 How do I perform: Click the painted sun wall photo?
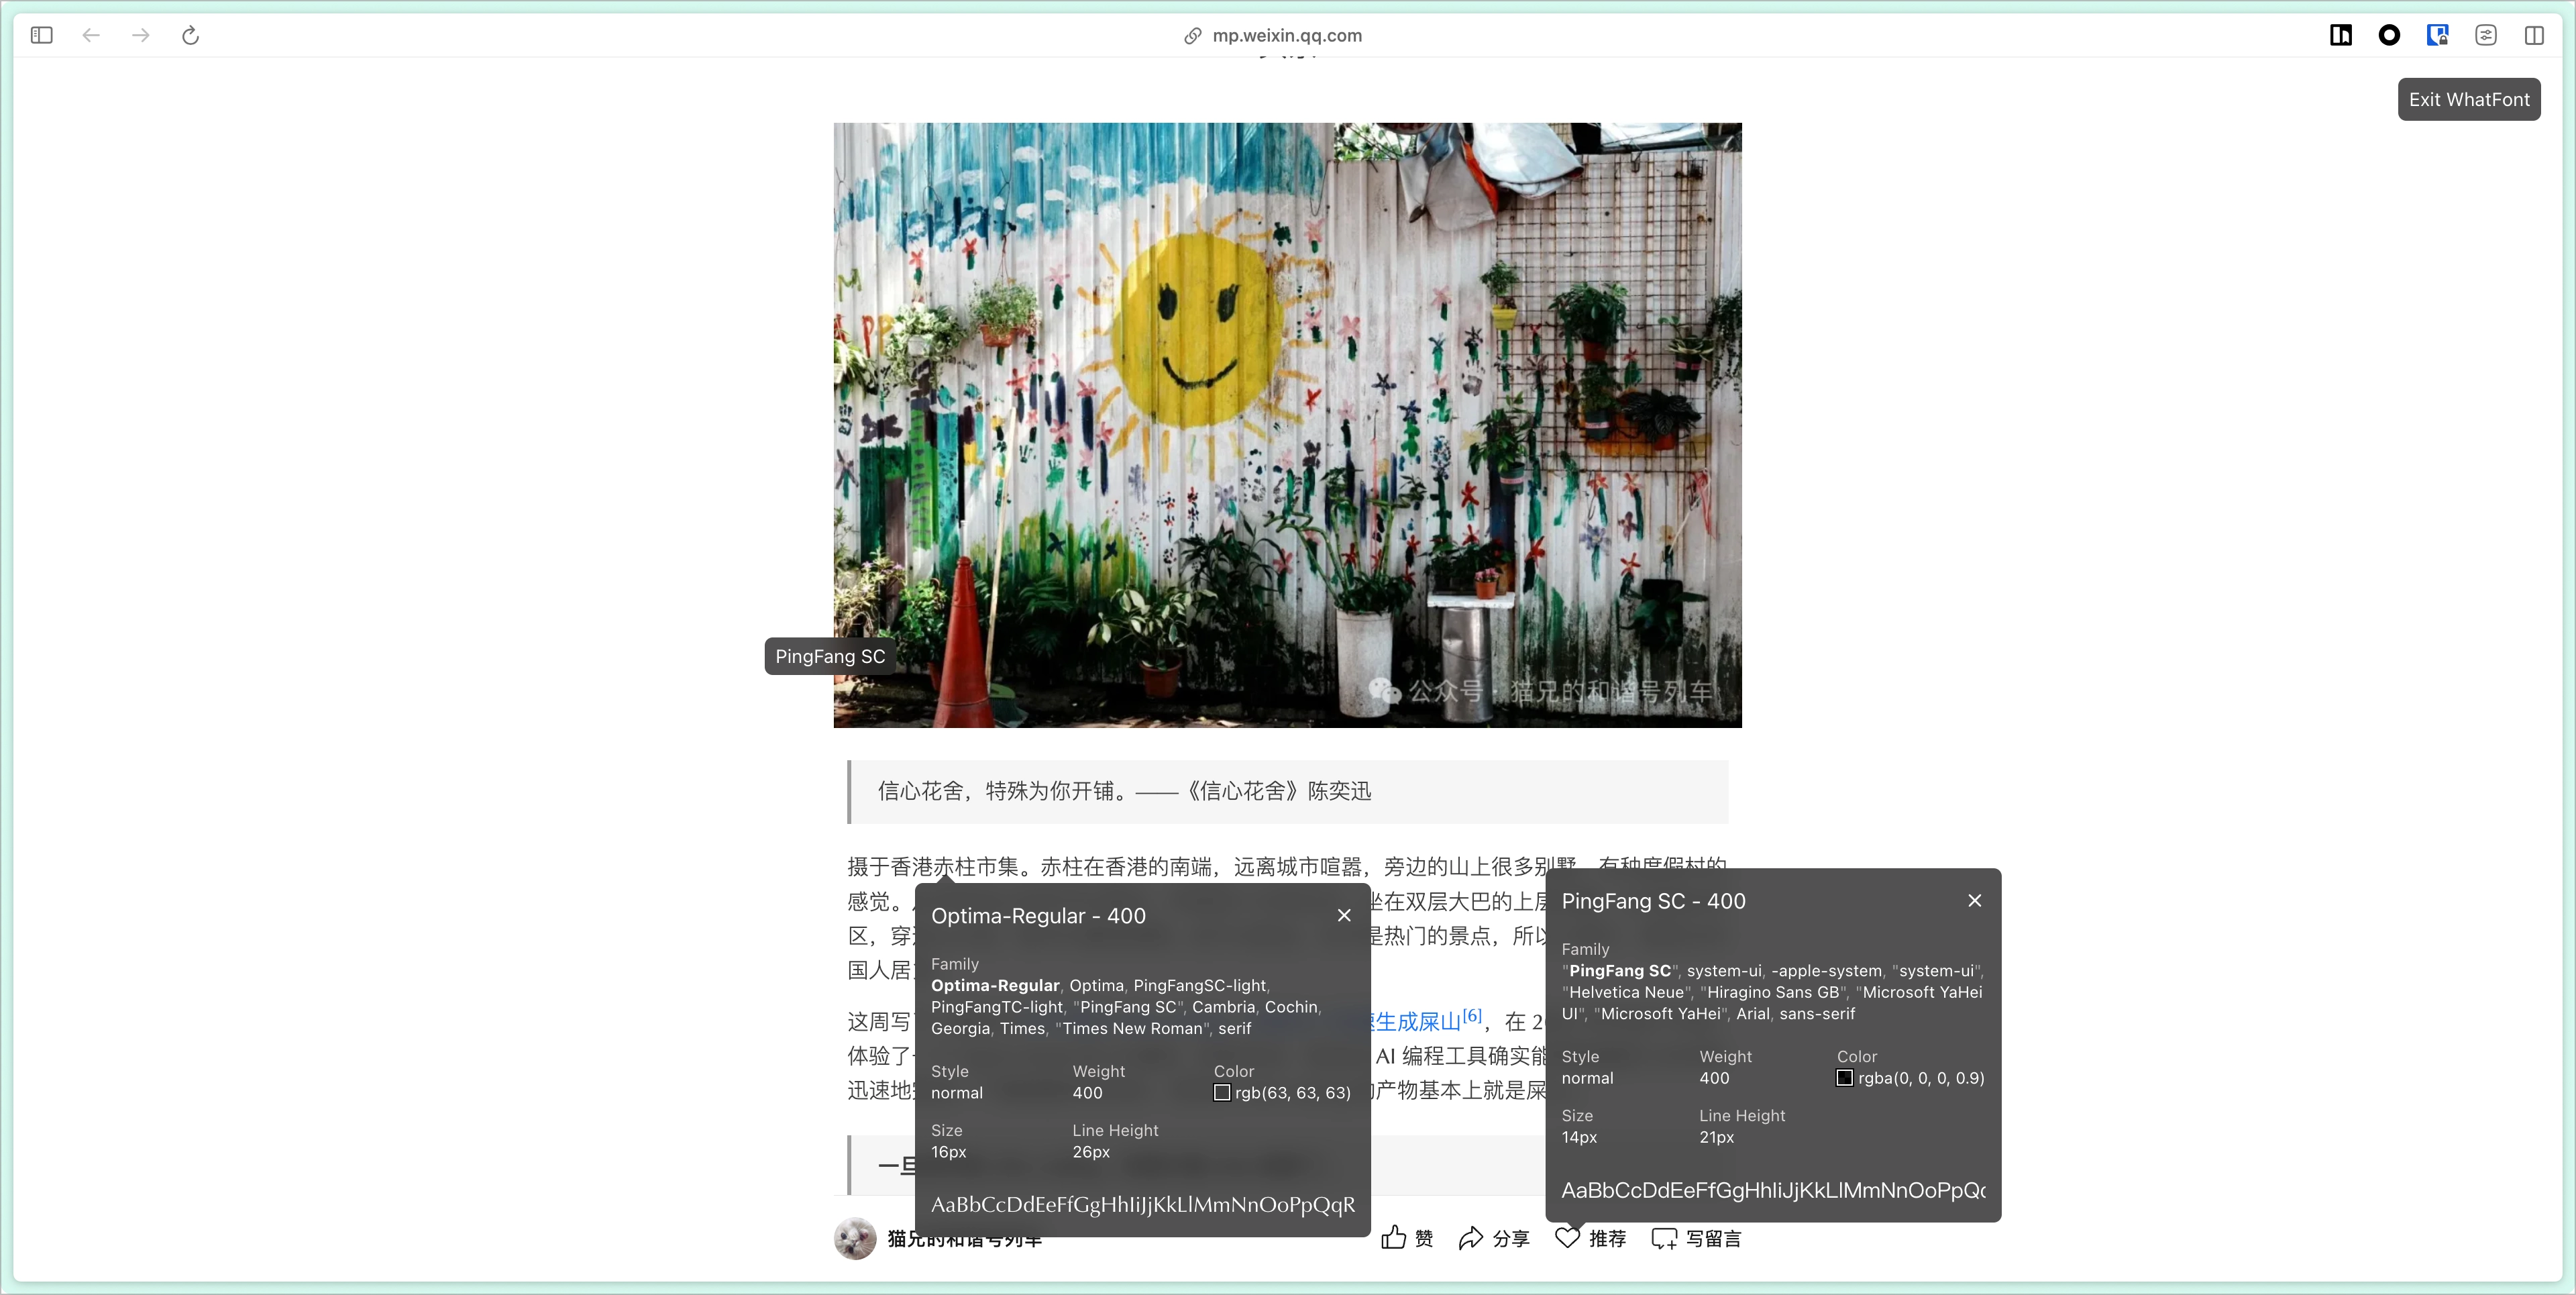pos(1287,425)
